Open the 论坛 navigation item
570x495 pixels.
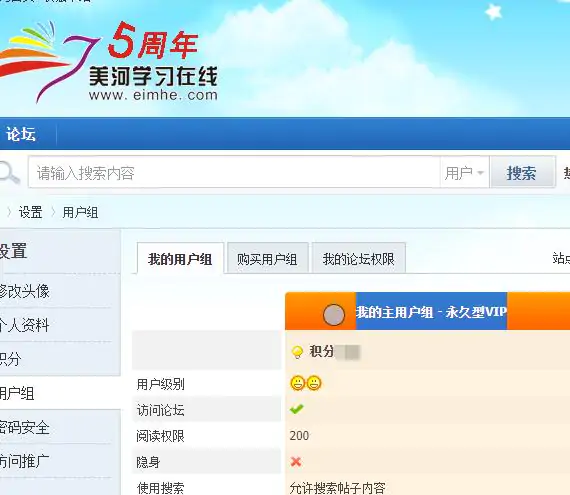point(21,134)
